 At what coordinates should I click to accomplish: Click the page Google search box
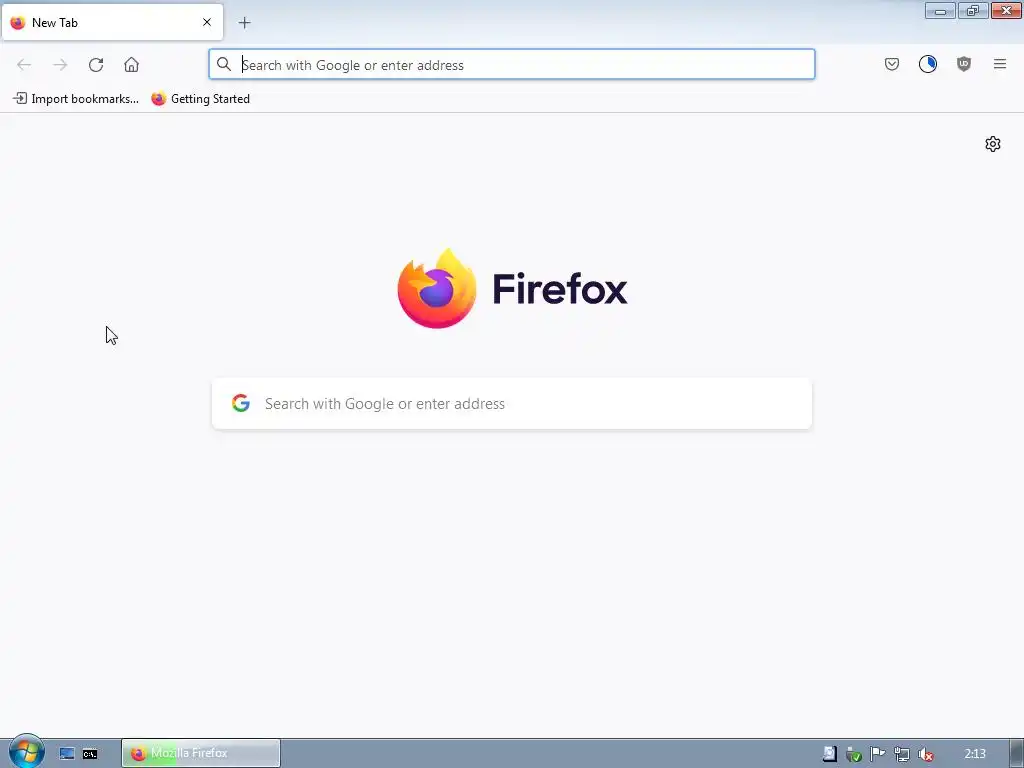coord(512,404)
